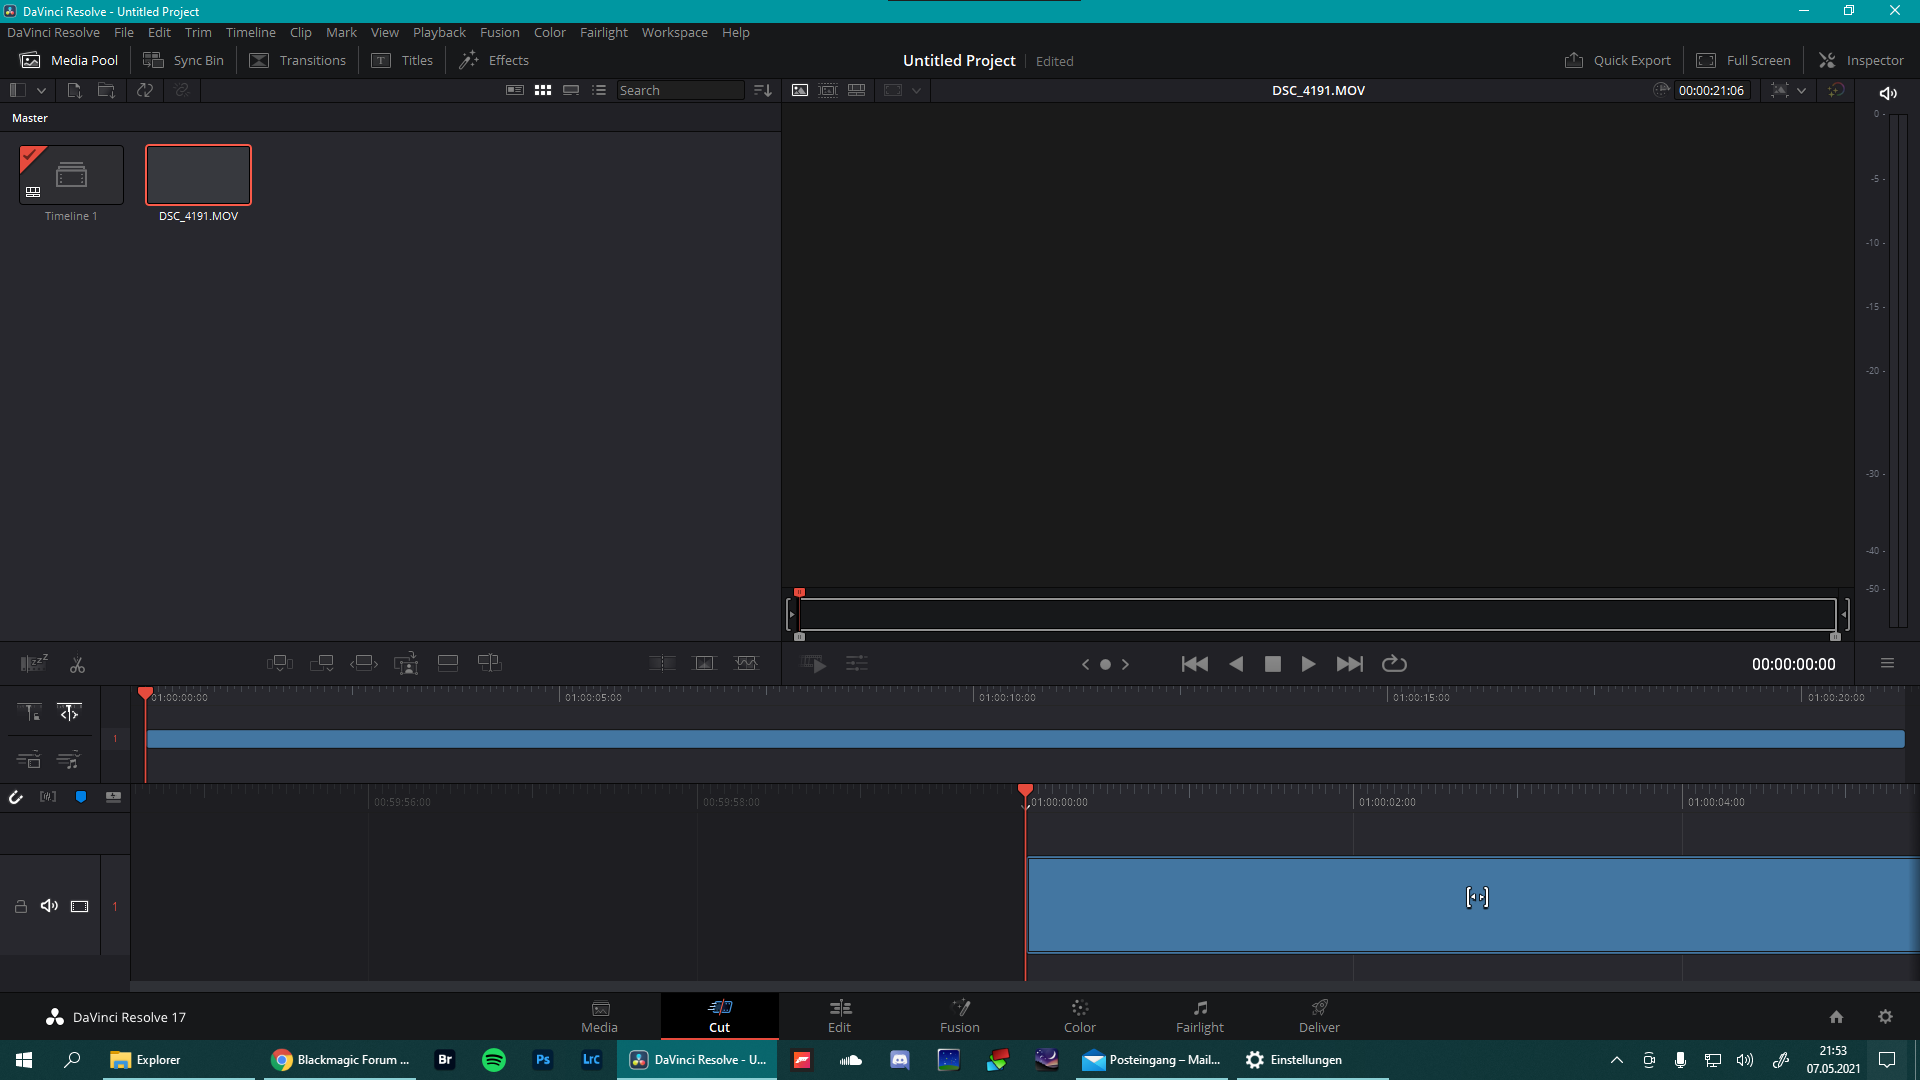The height and width of the screenshot is (1080, 1920).
Task: Click the Loop playback icon
Action: (x=1394, y=665)
